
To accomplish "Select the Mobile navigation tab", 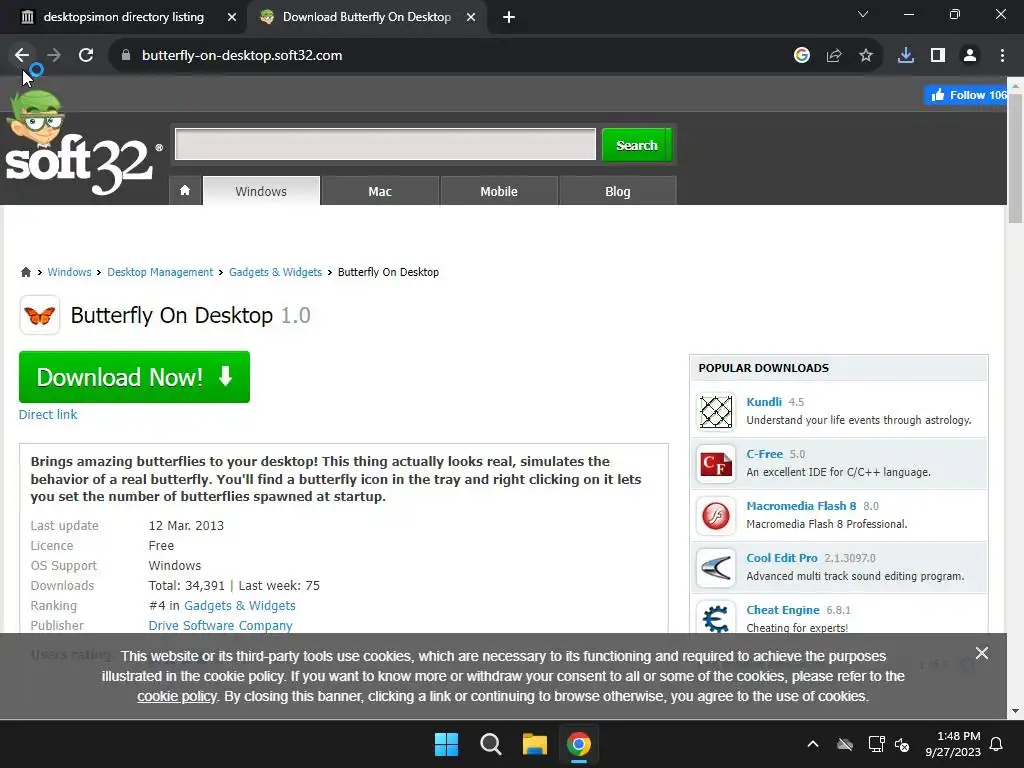I will 499,191.
